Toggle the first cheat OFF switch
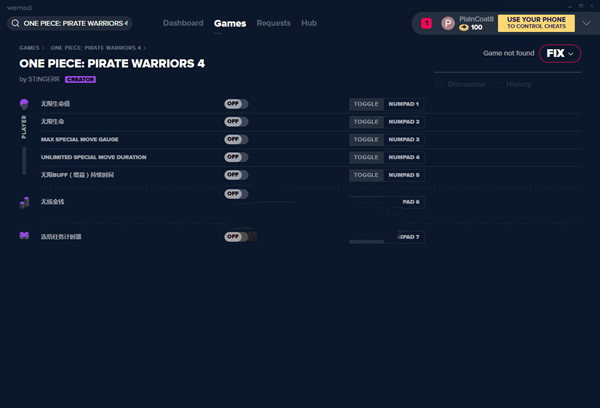 click(236, 104)
